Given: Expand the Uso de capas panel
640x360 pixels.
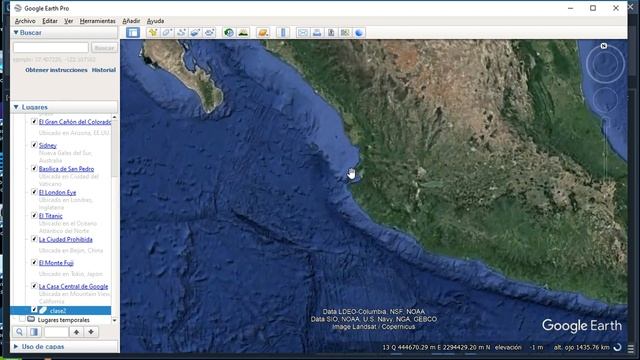Looking at the screenshot, I should [16, 347].
